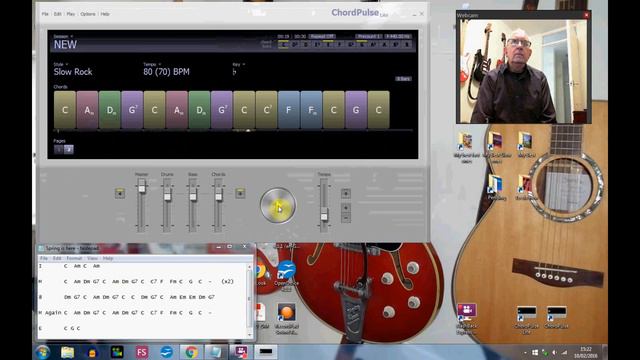The height and width of the screenshot is (360, 640).
Task: Click Notepad scrollbar down arrow
Action: tap(250, 335)
